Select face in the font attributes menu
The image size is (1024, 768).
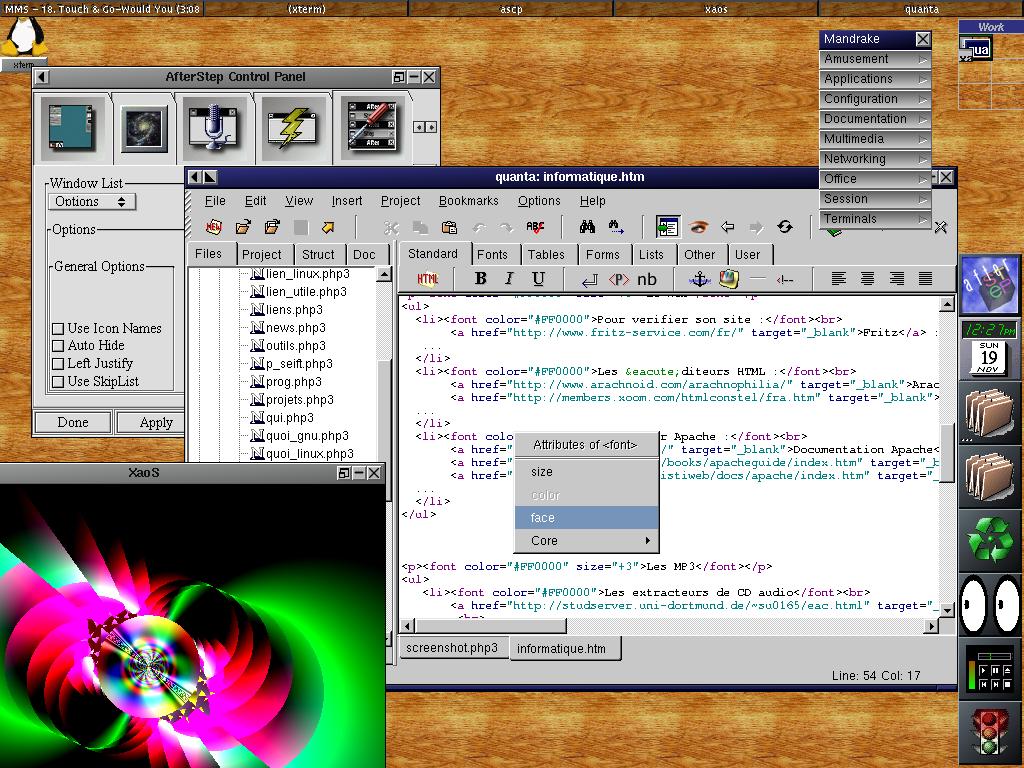click(585, 518)
